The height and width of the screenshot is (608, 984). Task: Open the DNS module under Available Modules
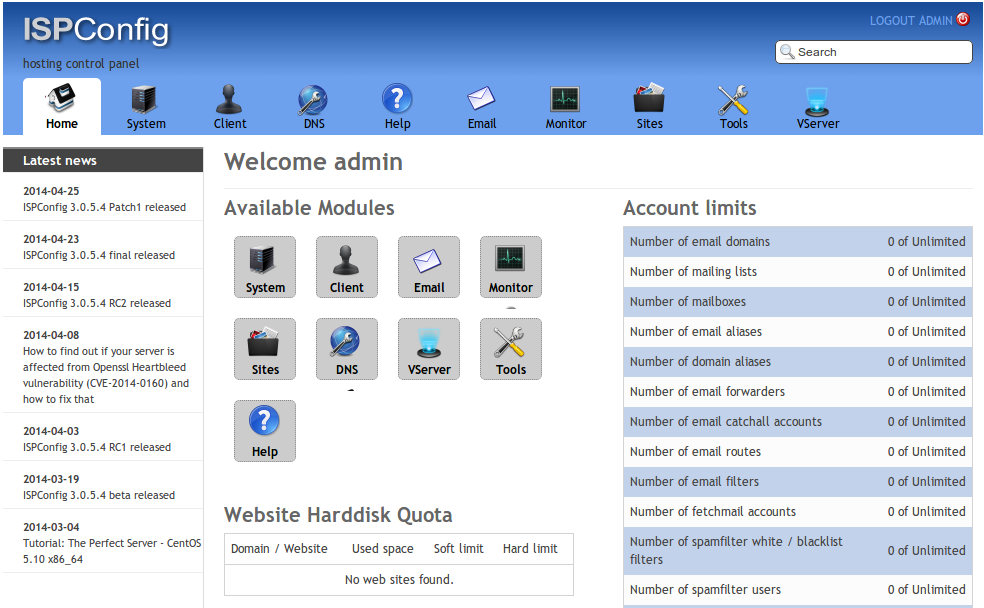coord(347,349)
